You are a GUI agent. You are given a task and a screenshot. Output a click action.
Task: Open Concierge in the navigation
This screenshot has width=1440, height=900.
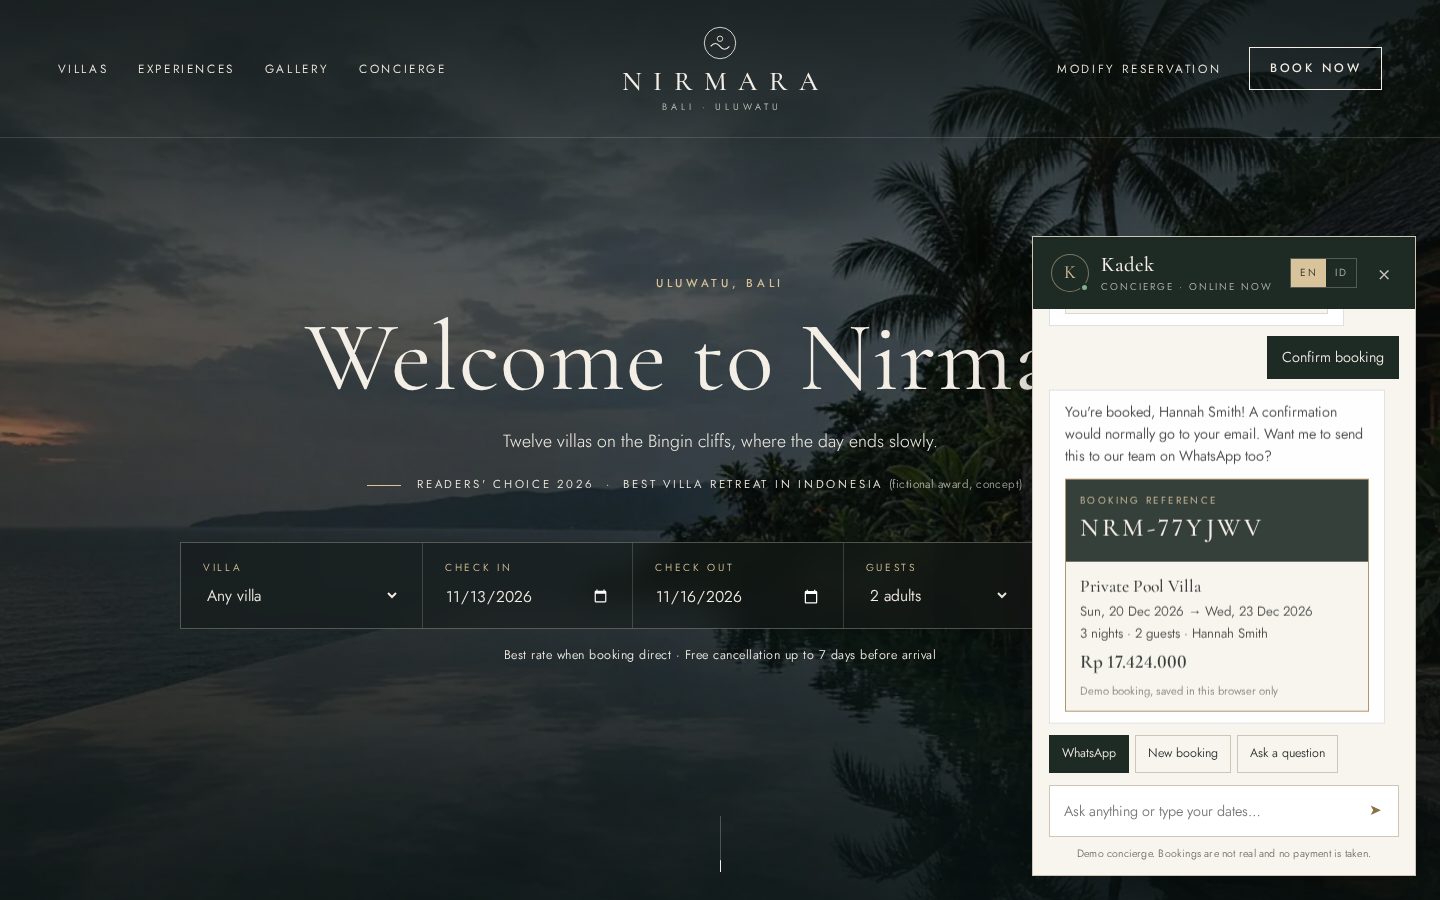click(402, 69)
